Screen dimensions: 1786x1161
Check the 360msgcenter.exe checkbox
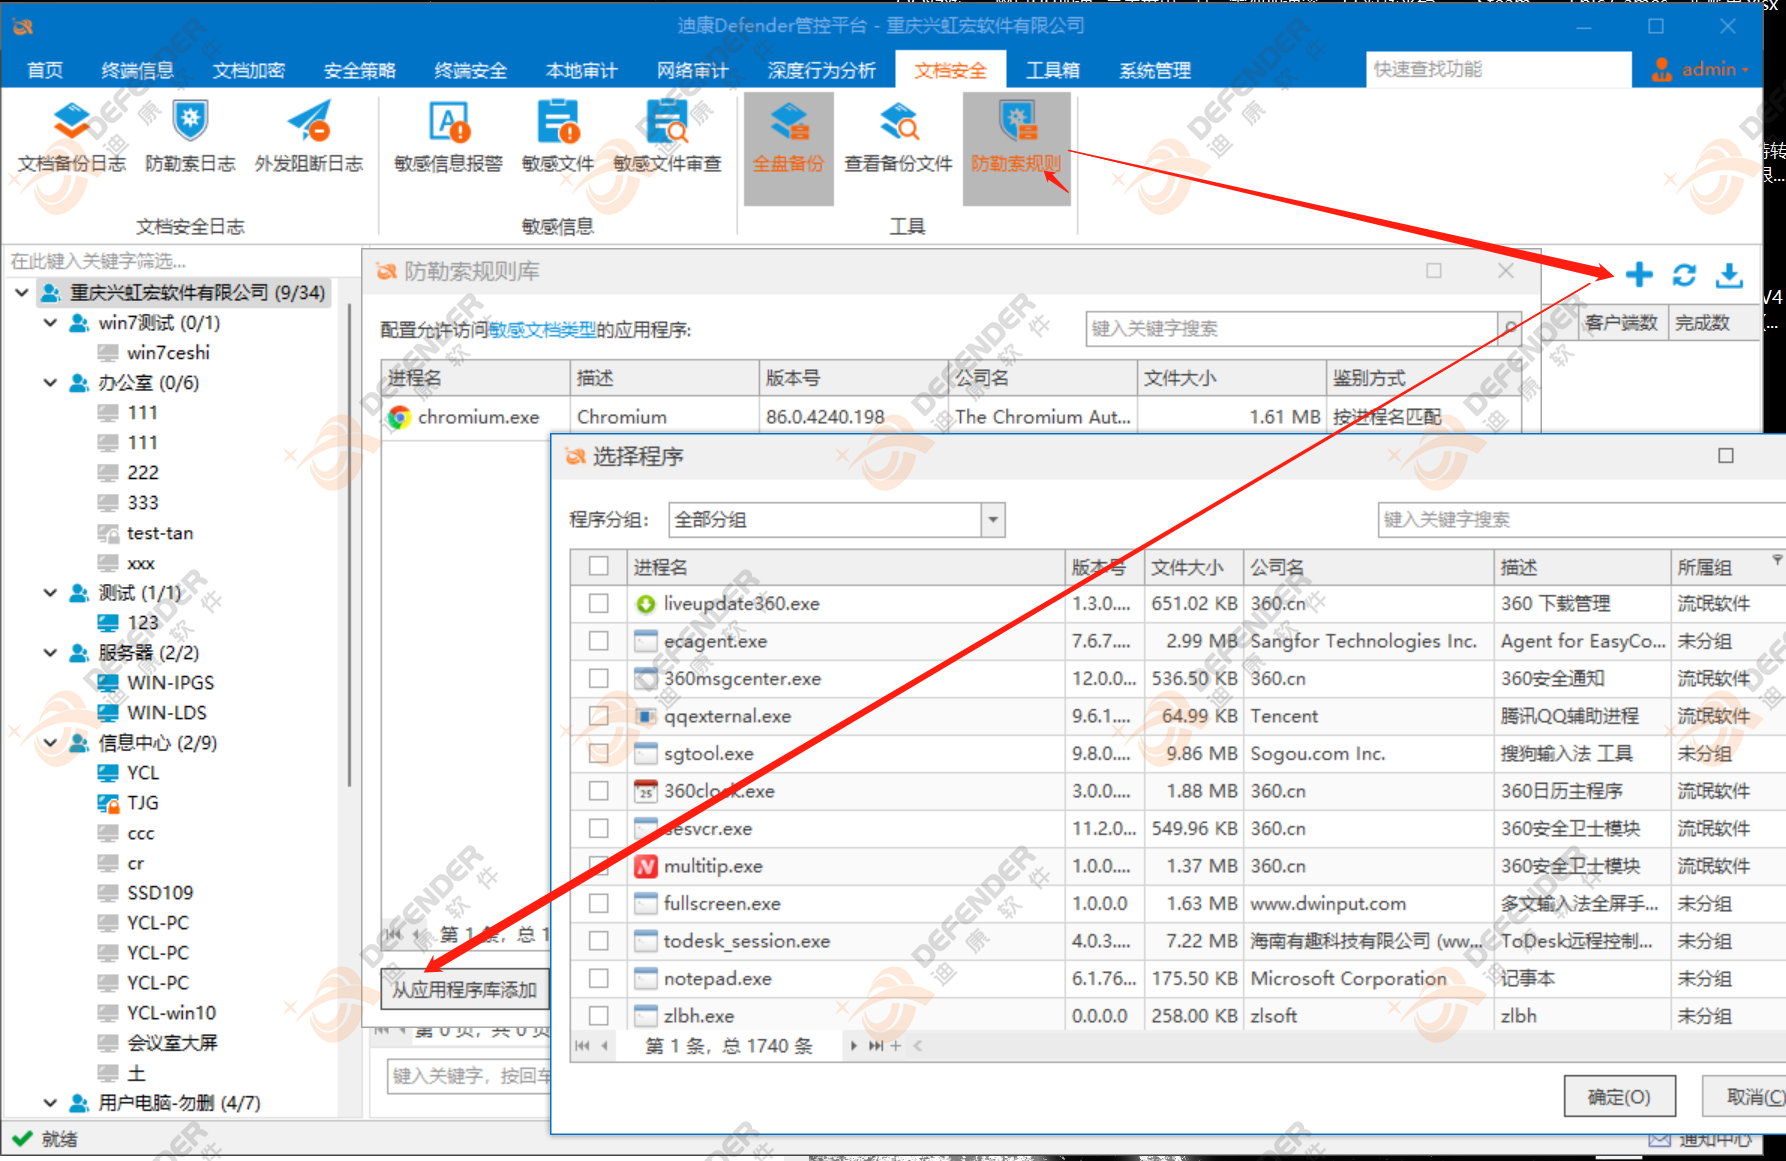click(599, 679)
